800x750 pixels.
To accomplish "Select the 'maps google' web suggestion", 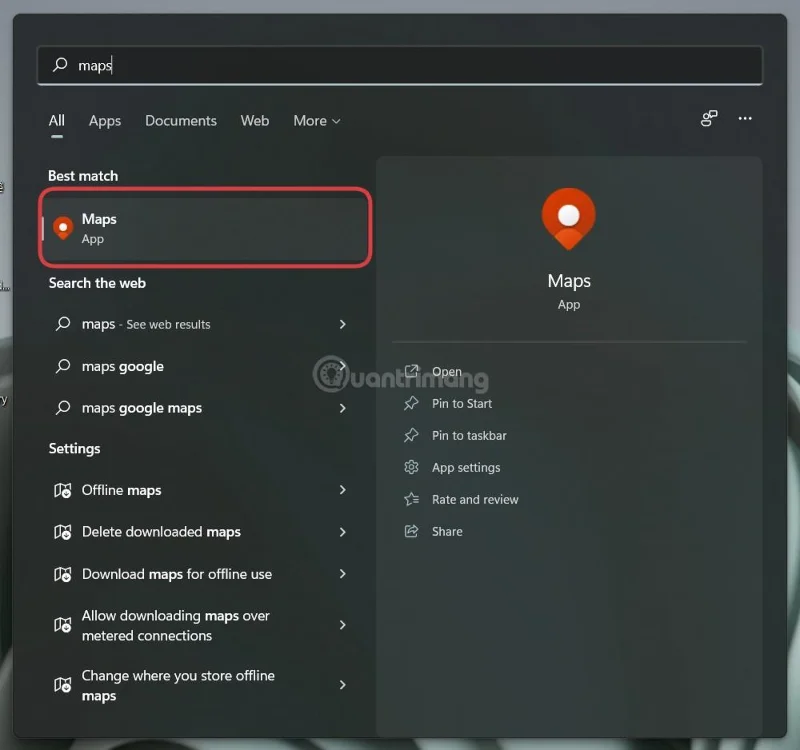I will click(x=201, y=366).
